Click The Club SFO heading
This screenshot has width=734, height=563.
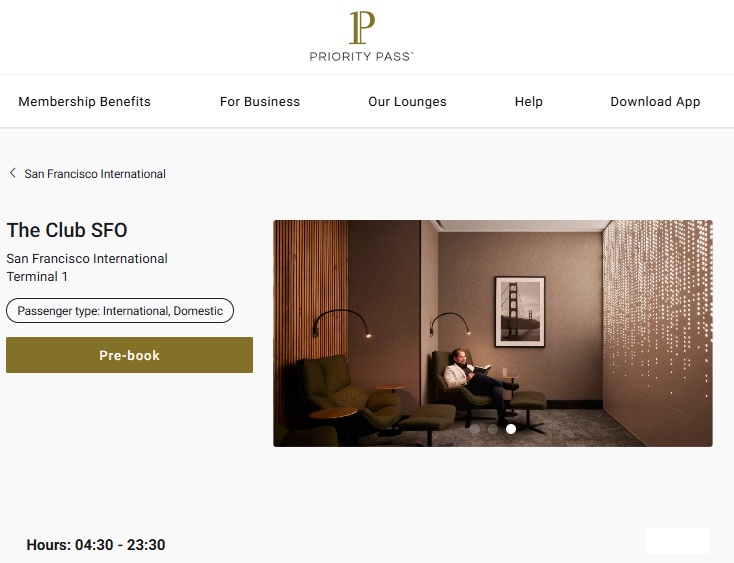[x=67, y=230]
